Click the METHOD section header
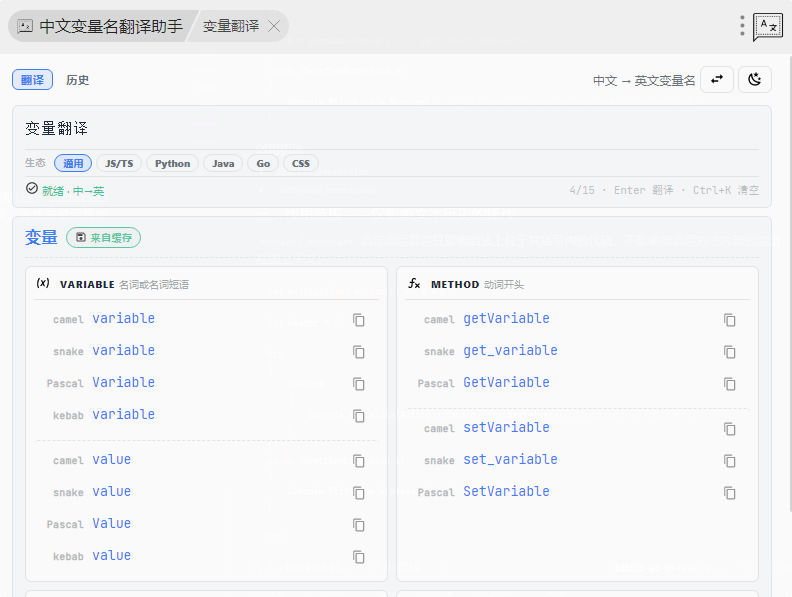792x597 pixels. click(455, 284)
